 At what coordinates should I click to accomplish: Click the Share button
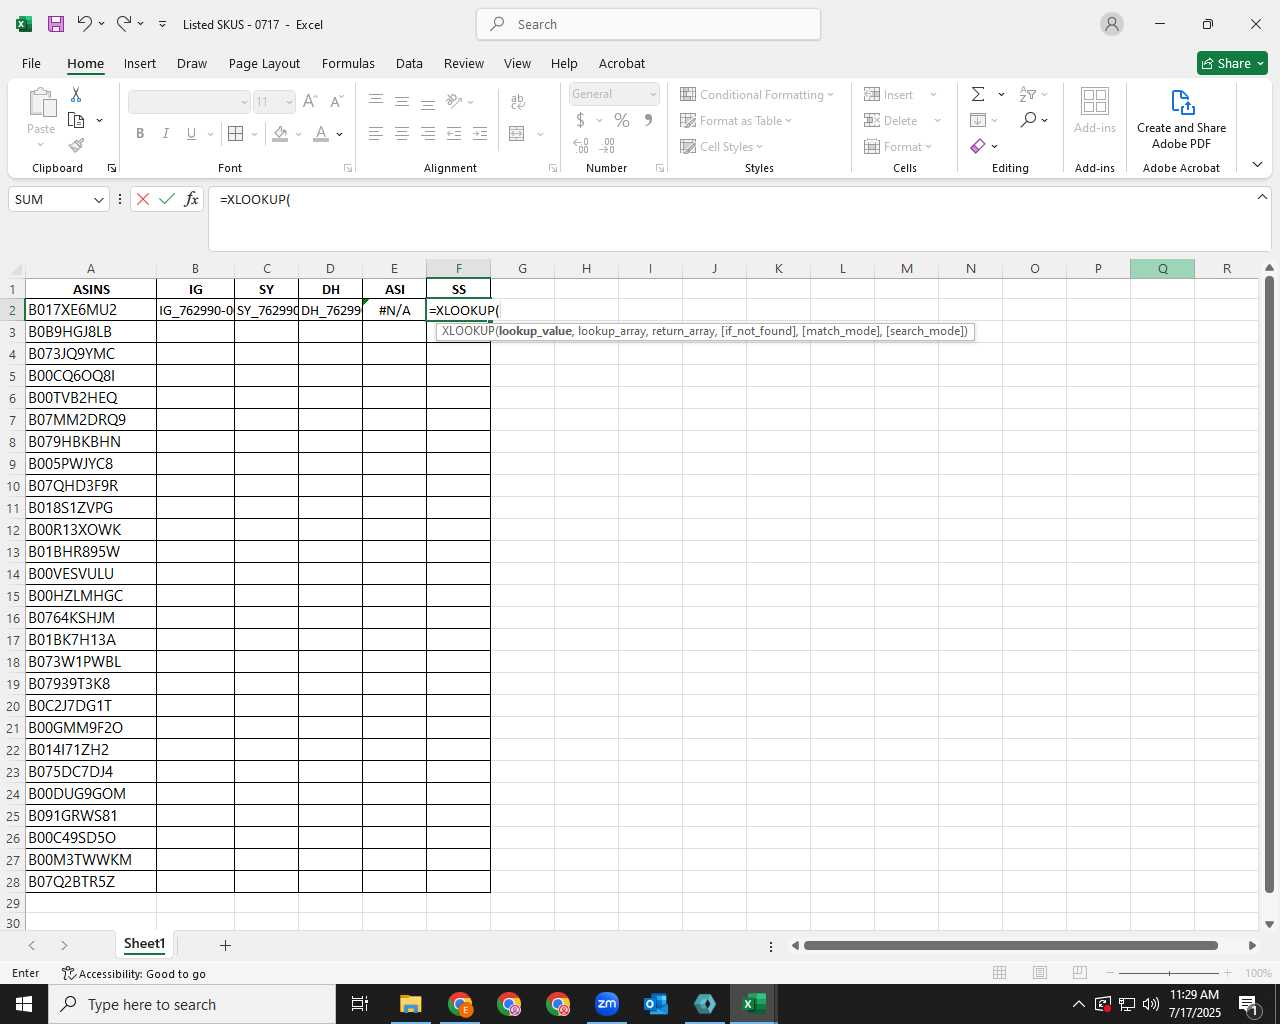[1232, 63]
